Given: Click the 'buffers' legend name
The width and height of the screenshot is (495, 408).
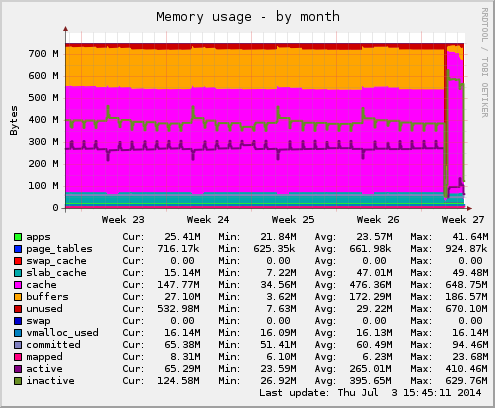Looking at the screenshot, I should tap(47, 297).
